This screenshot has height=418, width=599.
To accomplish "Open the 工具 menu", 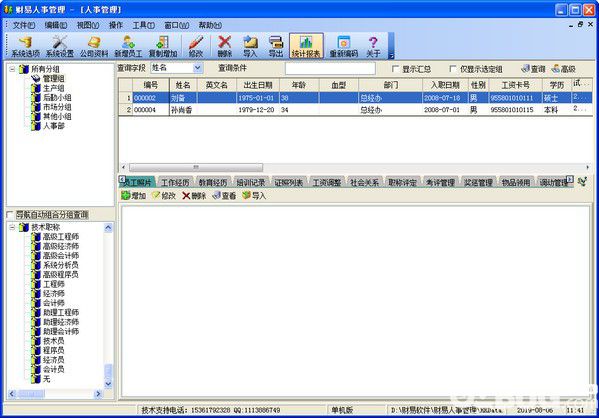I will [143, 25].
